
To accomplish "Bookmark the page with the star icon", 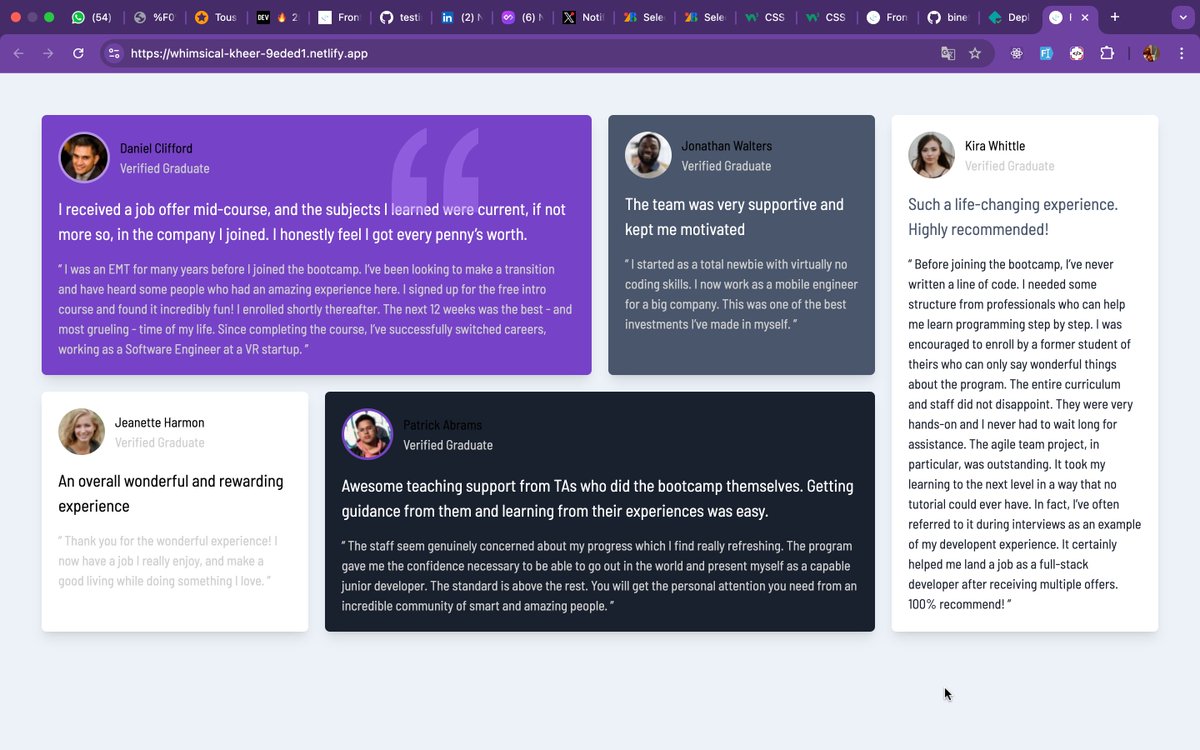I will [x=974, y=53].
